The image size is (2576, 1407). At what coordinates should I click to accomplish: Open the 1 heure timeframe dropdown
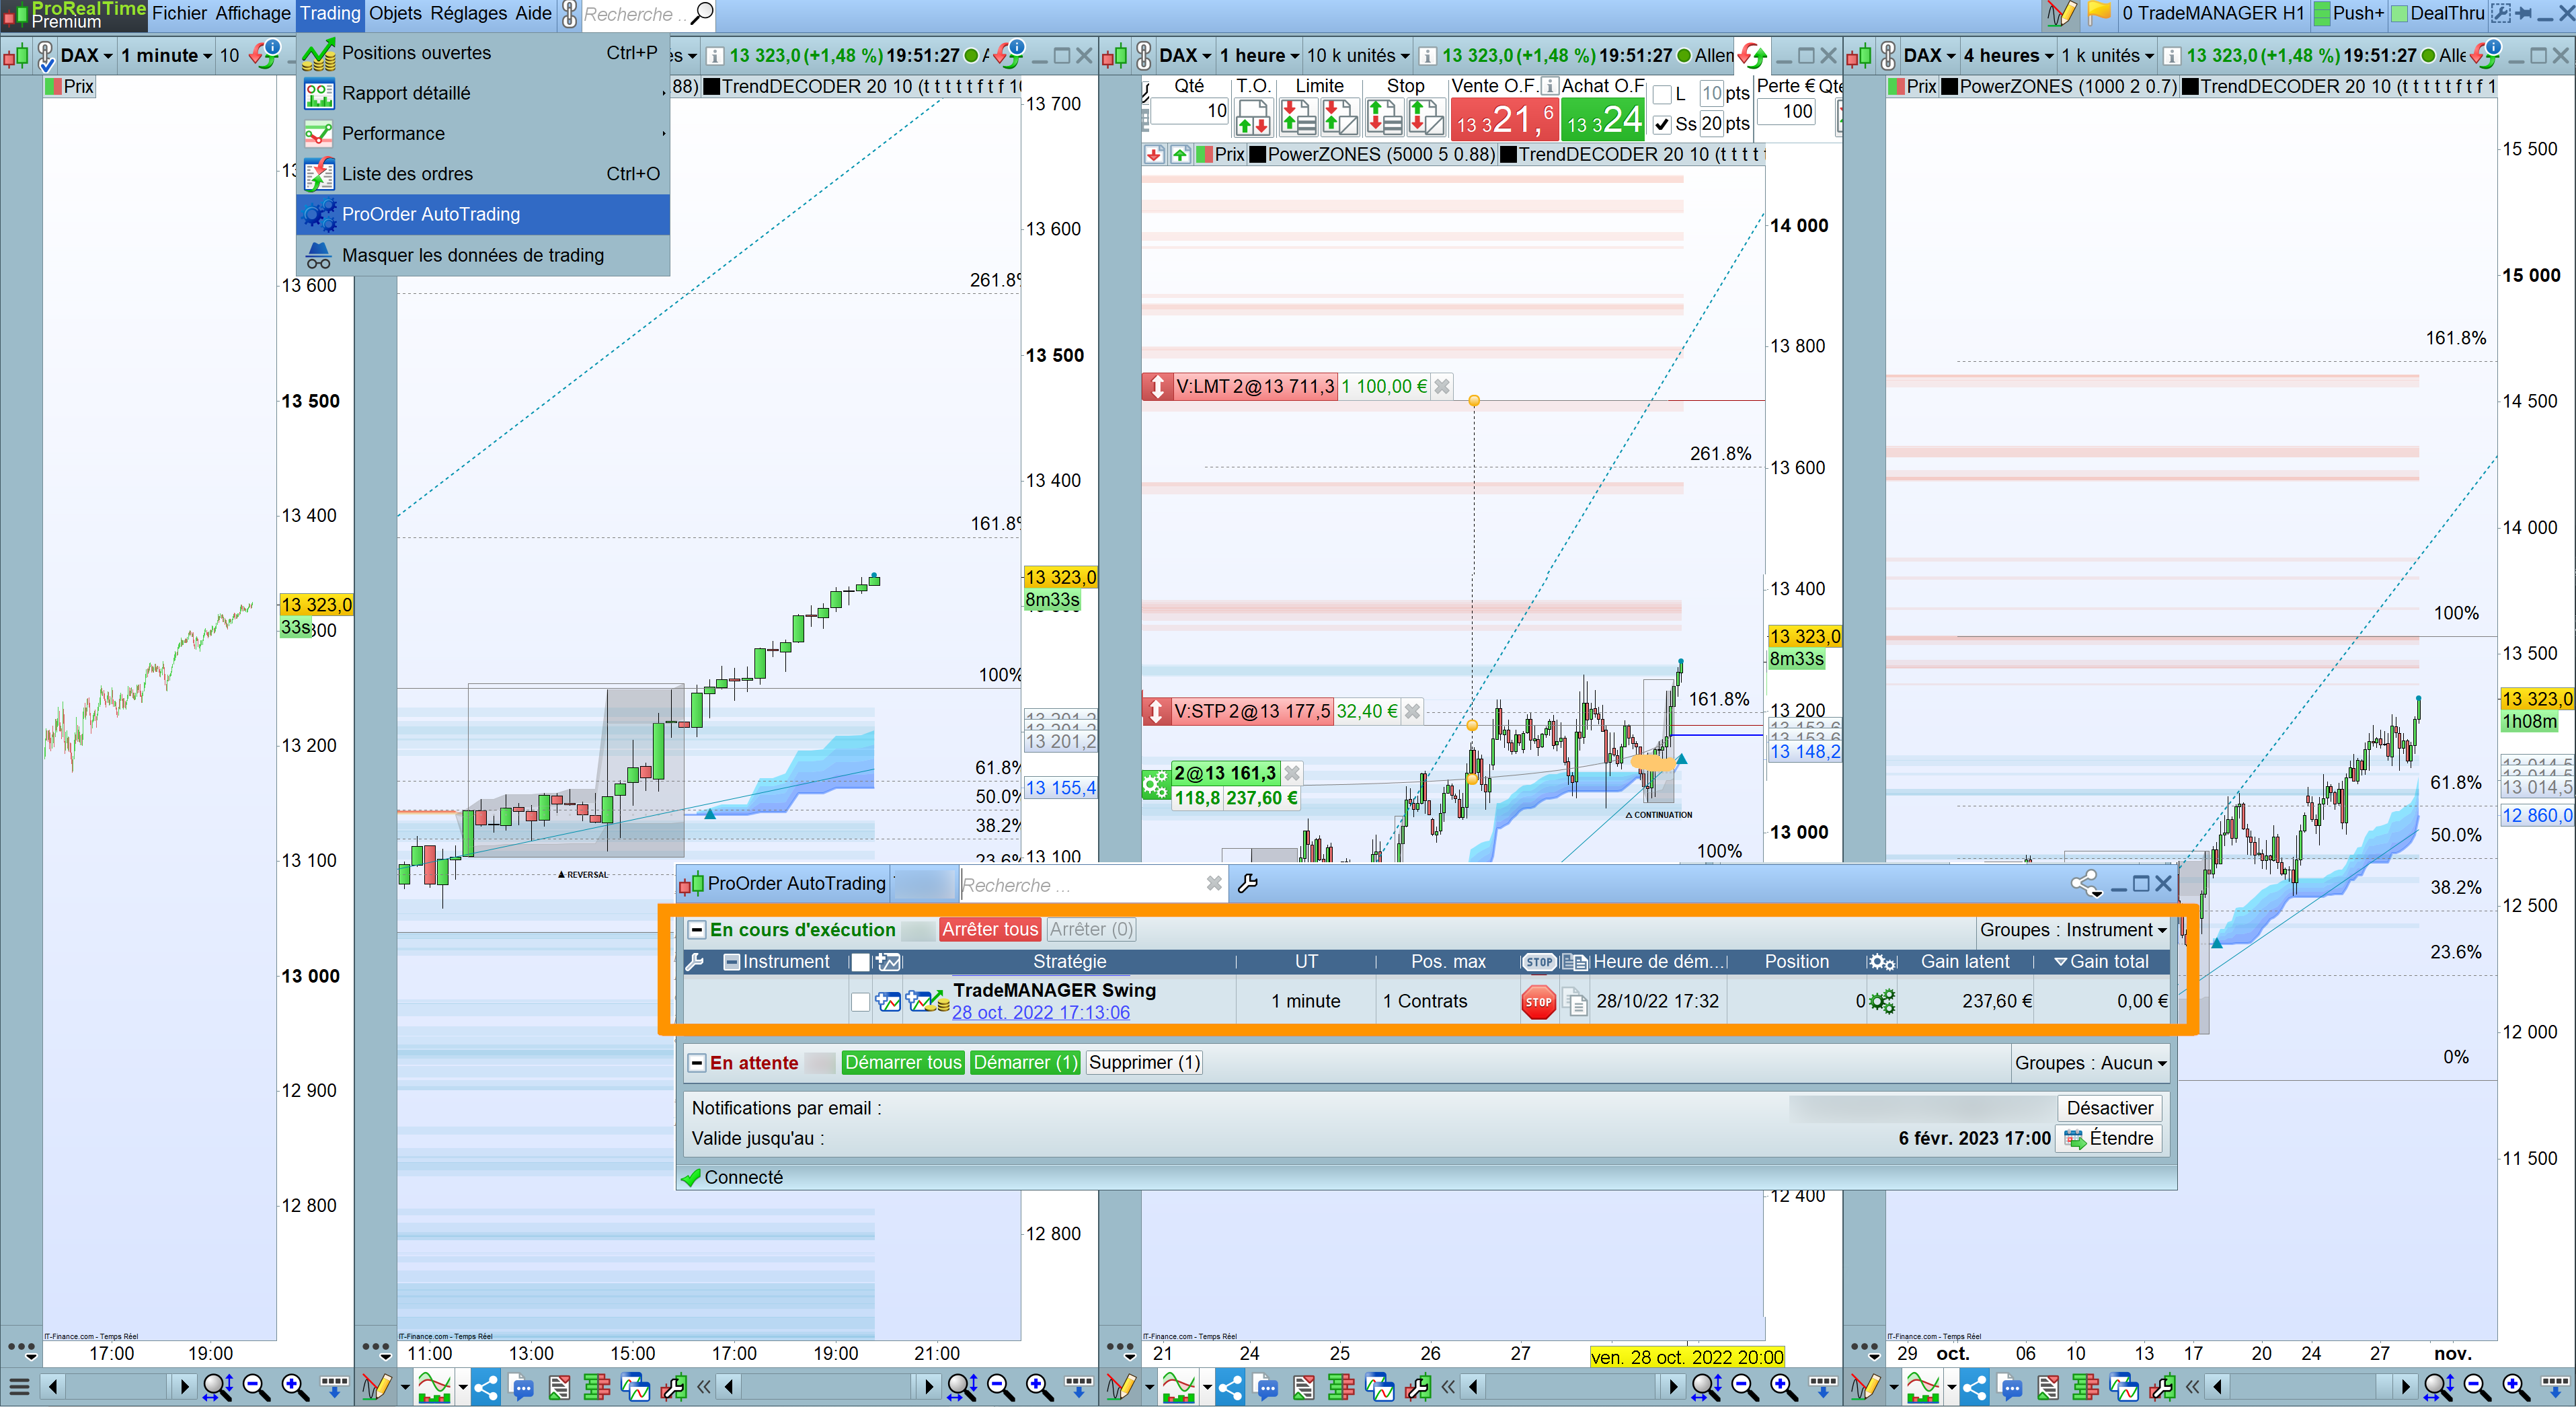pyautogui.click(x=1259, y=56)
